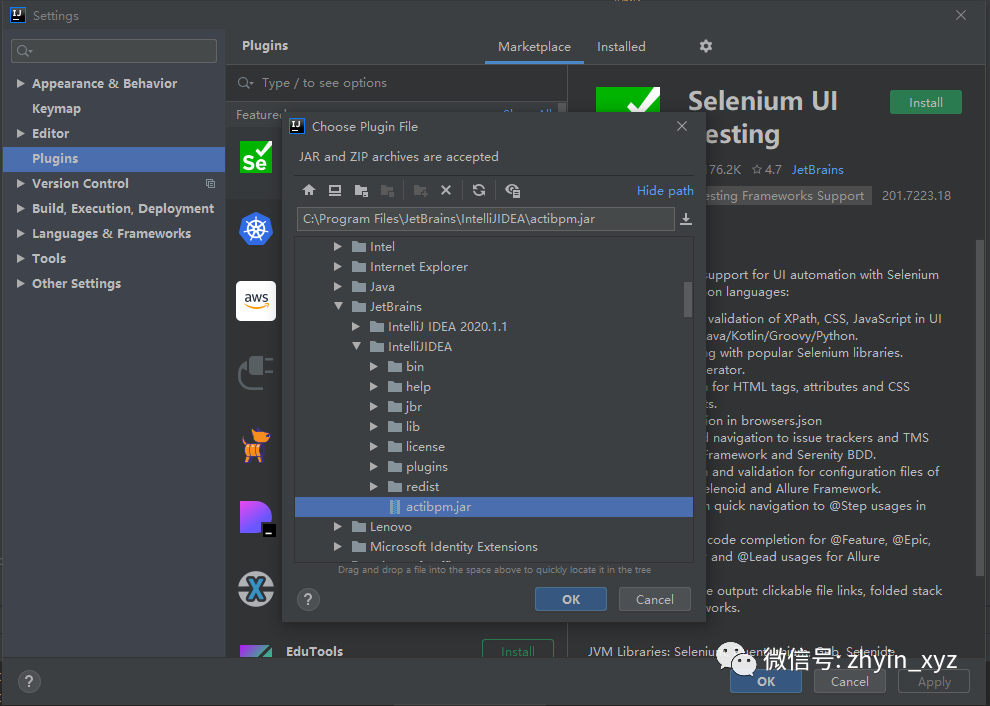Viewport: 990px width, 706px height.
Task: Expand the lib folder
Action: tap(374, 426)
